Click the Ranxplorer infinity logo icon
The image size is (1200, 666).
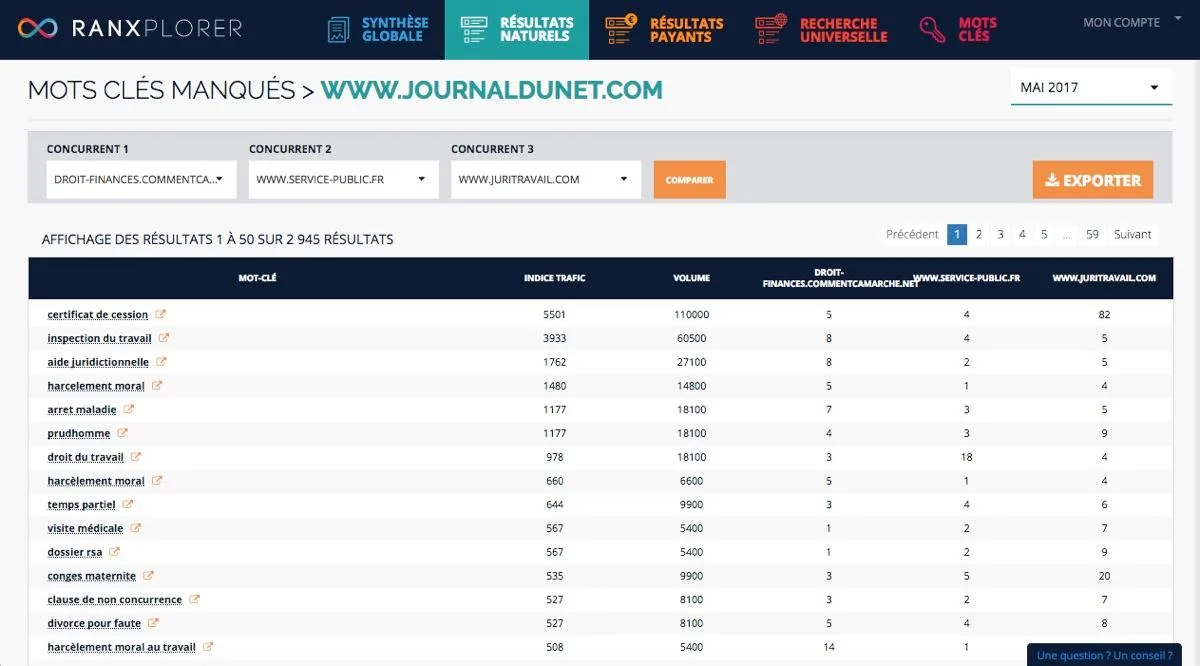[38, 29]
